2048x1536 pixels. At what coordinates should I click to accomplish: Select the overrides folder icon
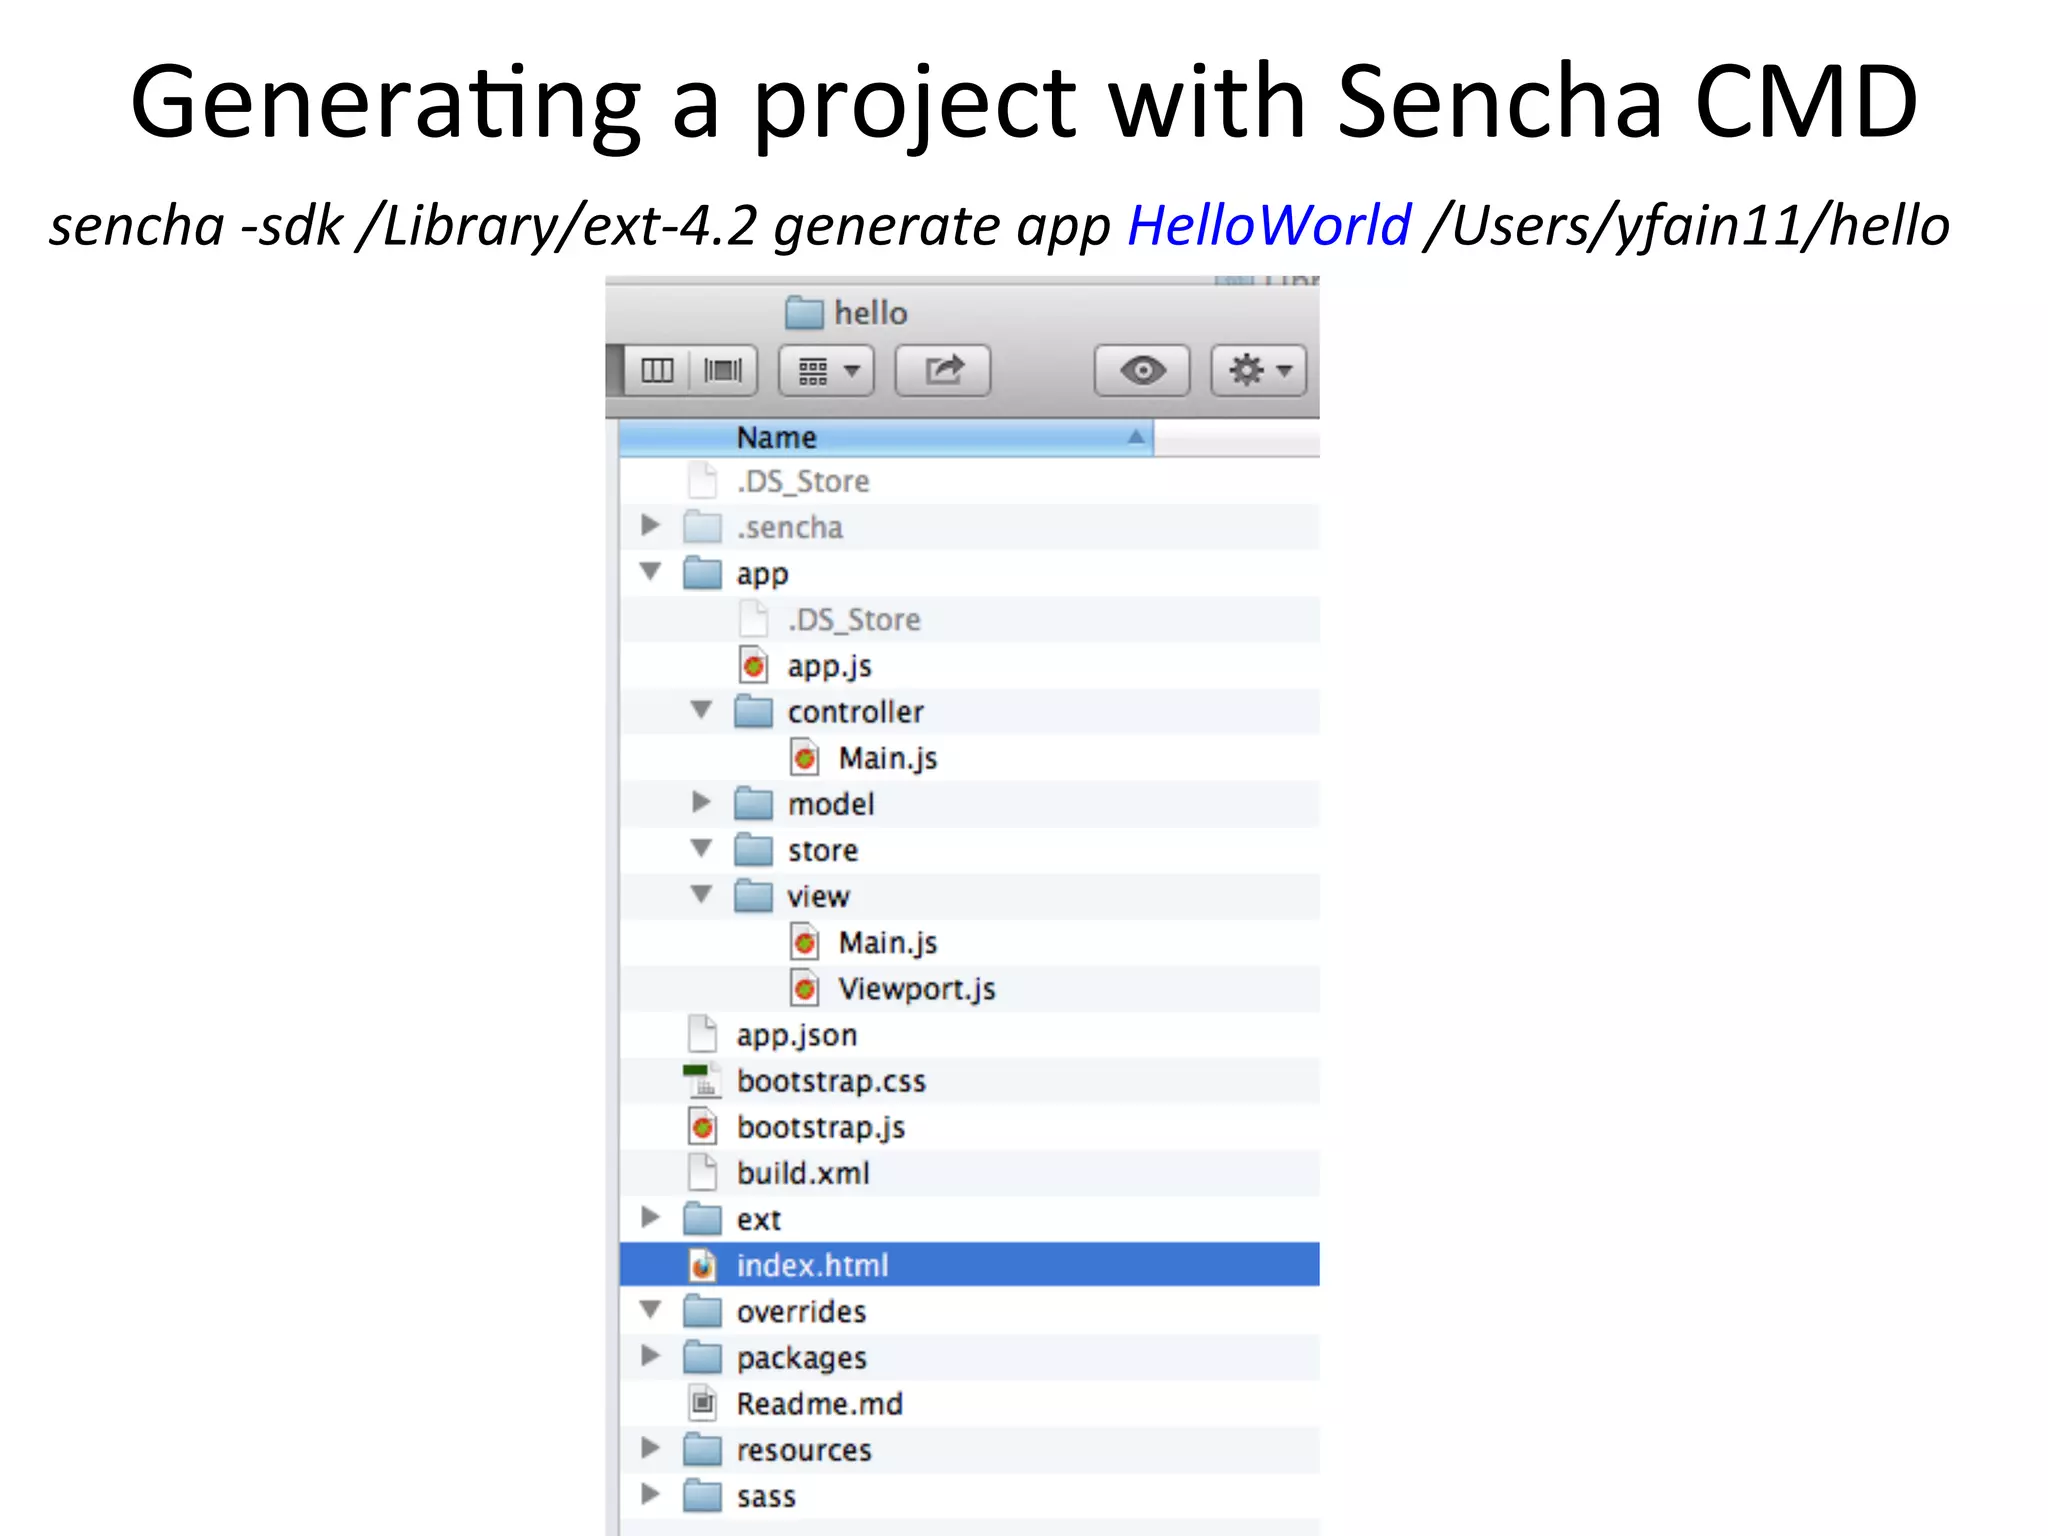pyautogui.click(x=702, y=1310)
